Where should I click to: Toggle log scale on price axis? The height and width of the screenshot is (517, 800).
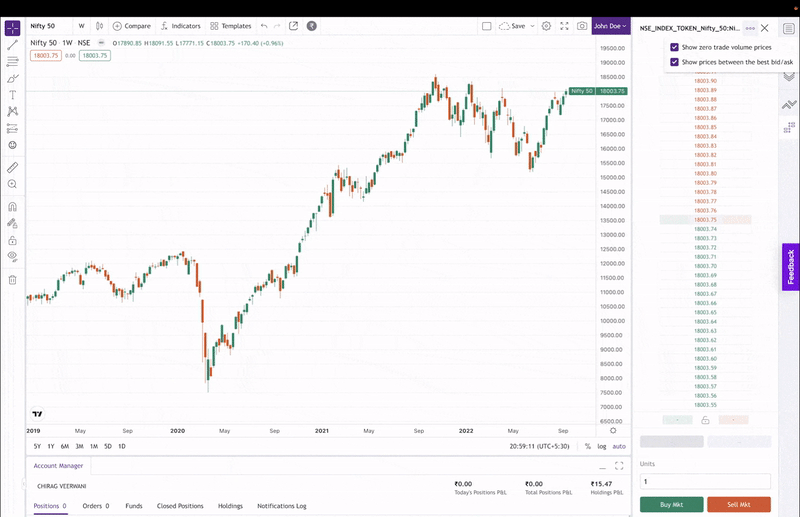coord(602,446)
